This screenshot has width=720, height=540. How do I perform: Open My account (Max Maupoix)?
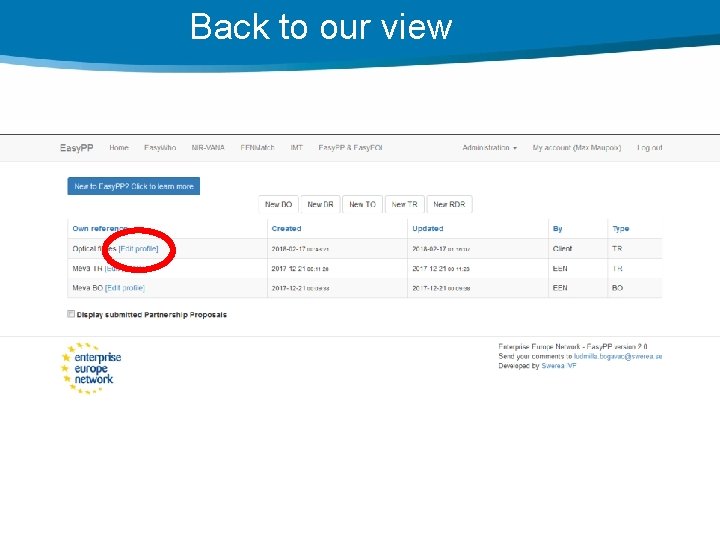click(577, 148)
